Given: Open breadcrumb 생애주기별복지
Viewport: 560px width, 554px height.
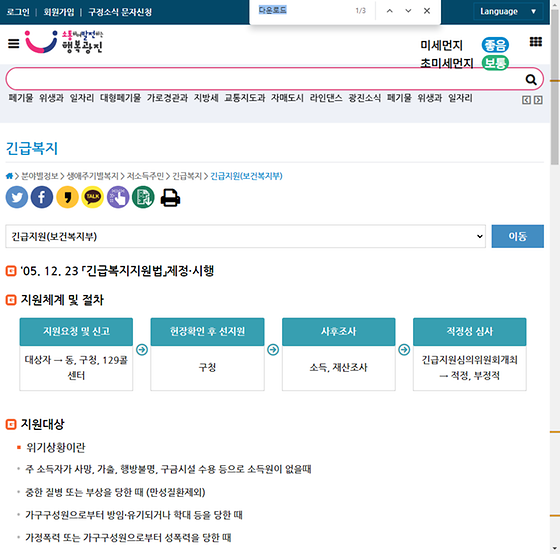Looking at the screenshot, I should pyautogui.click(x=92, y=176).
